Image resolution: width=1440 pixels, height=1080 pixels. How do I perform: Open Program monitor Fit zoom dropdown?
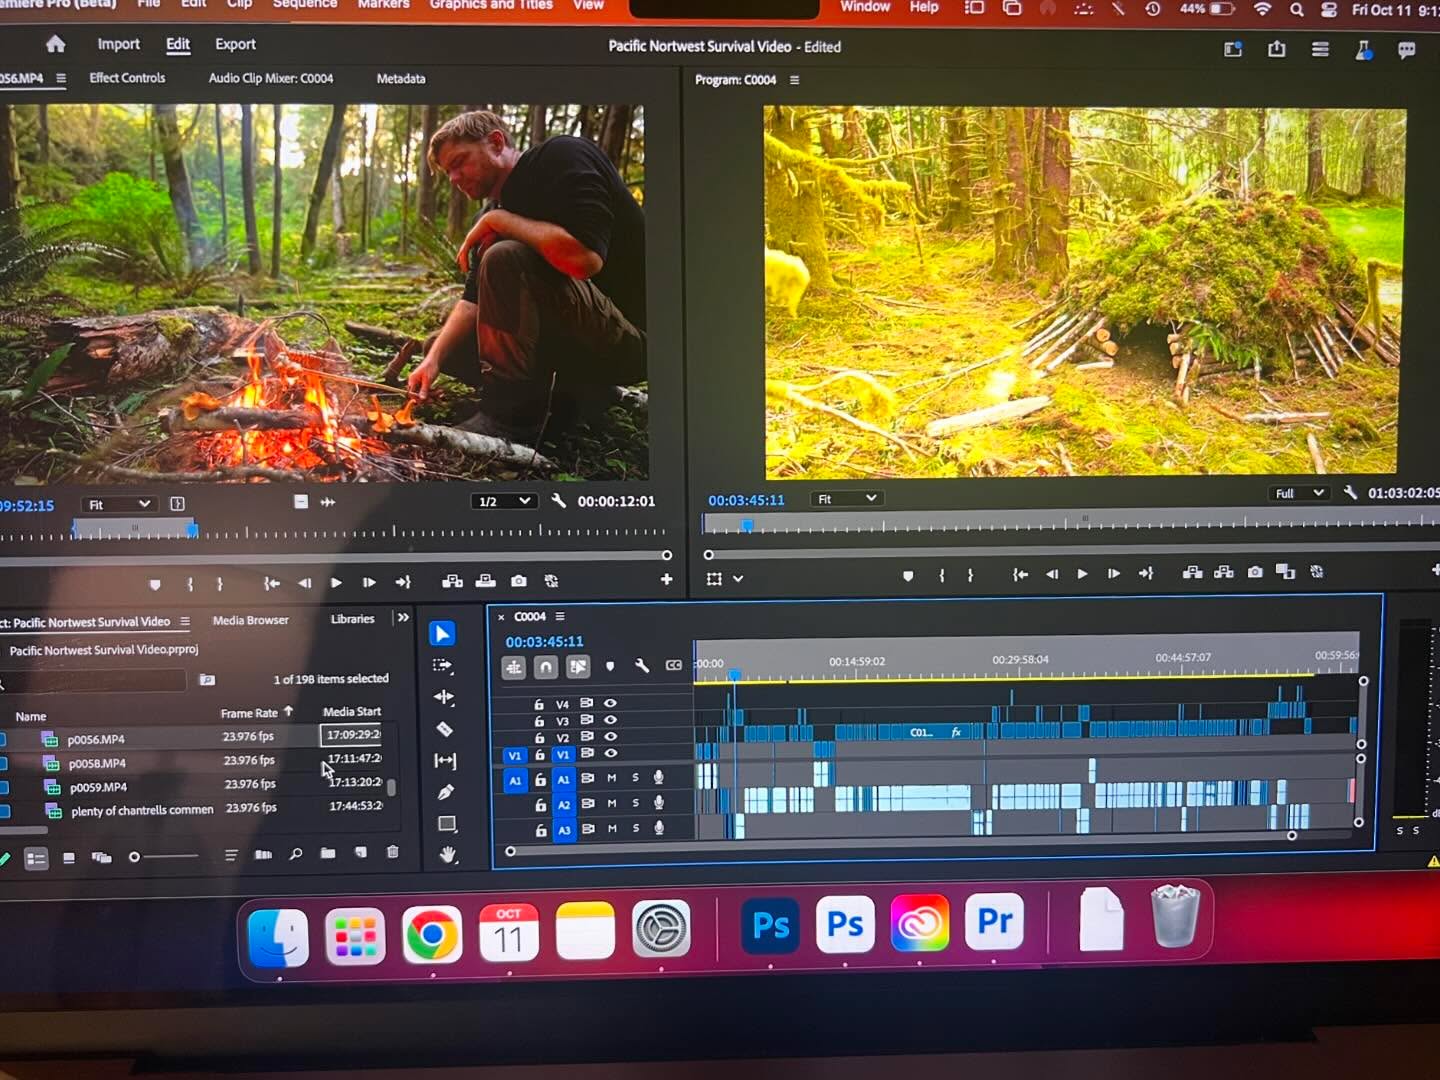click(x=846, y=499)
